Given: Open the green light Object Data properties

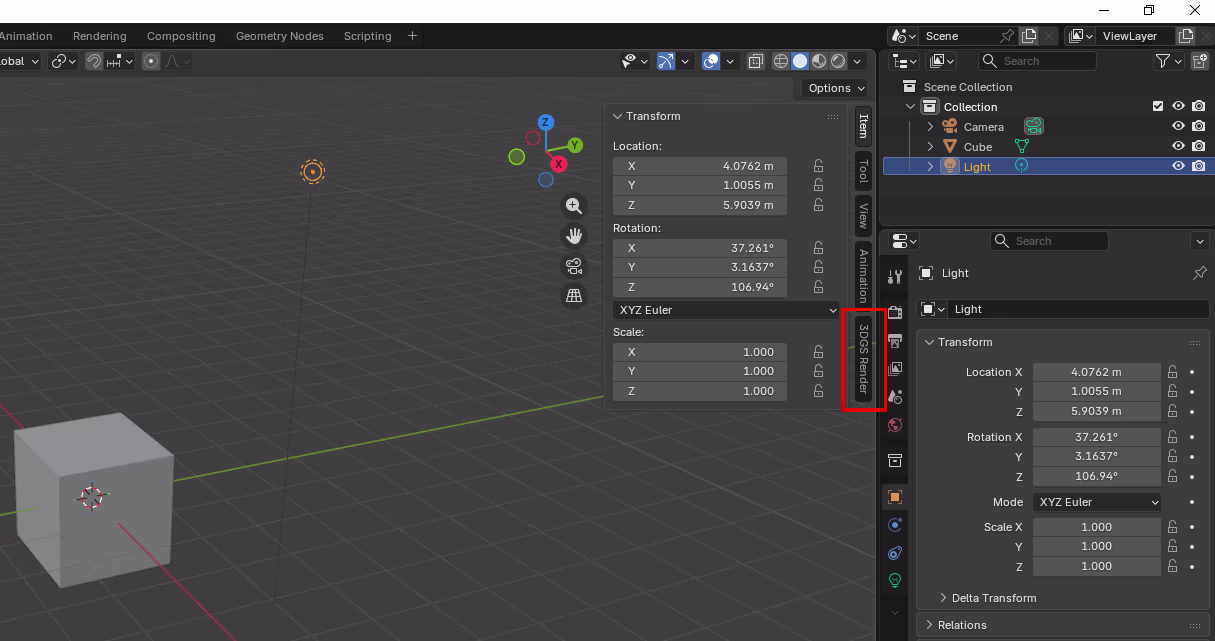Looking at the screenshot, I should click(x=894, y=580).
